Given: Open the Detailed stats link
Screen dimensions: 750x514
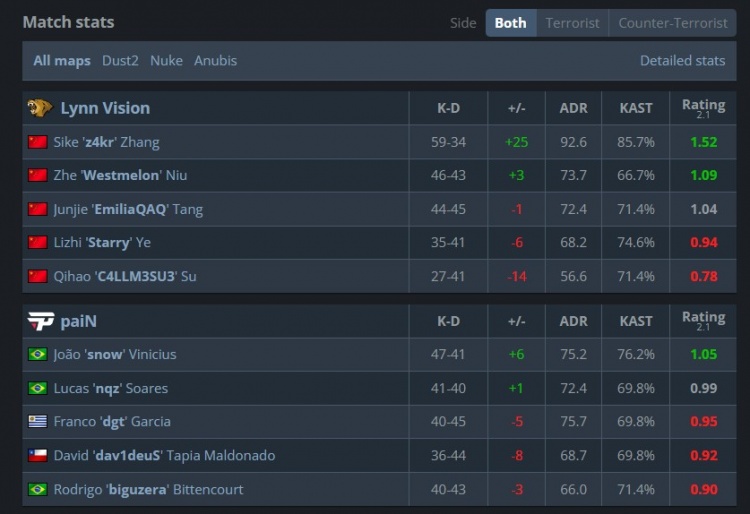Looking at the screenshot, I should 682,61.
